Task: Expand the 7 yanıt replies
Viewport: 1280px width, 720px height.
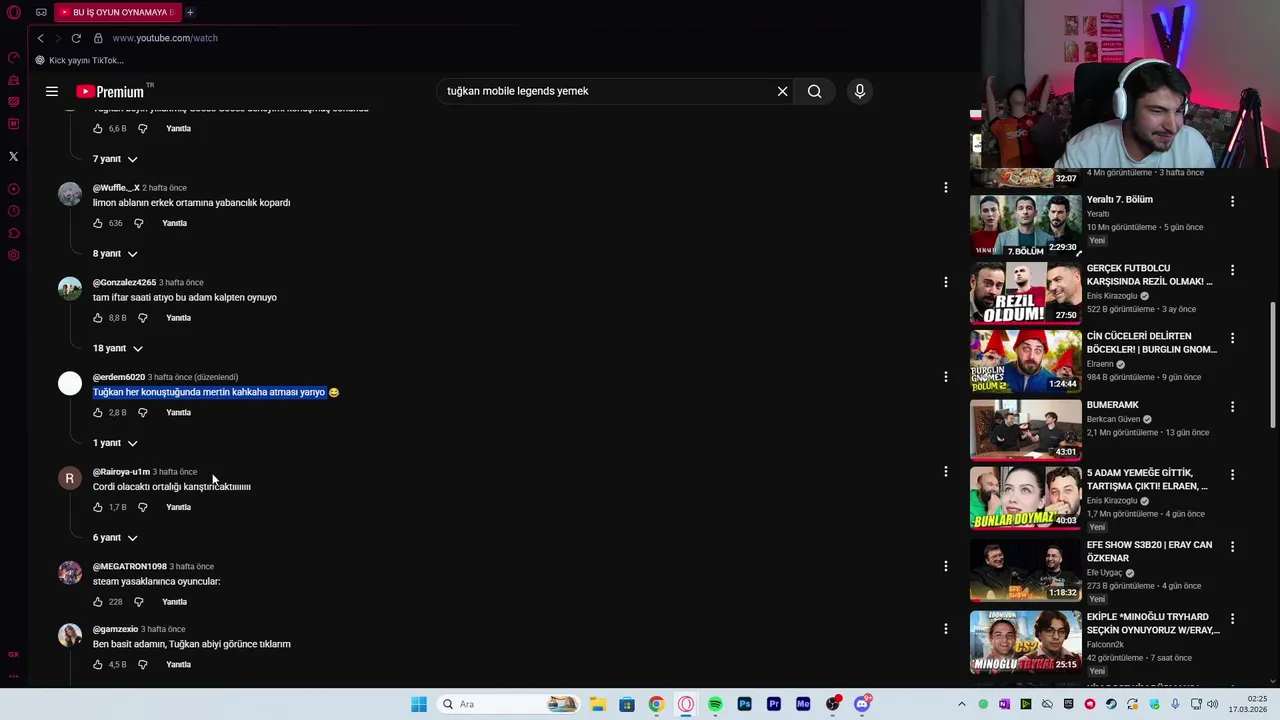Action: [x=115, y=159]
